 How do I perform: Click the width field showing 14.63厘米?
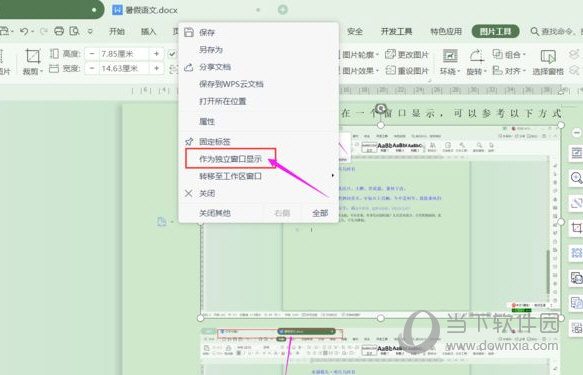(x=124, y=68)
